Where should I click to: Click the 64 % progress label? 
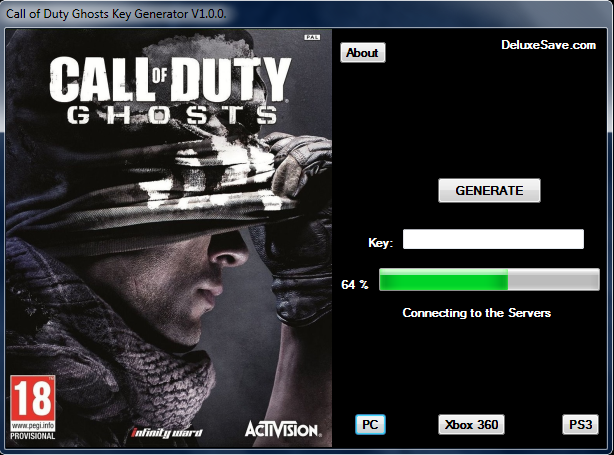(x=355, y=285)
